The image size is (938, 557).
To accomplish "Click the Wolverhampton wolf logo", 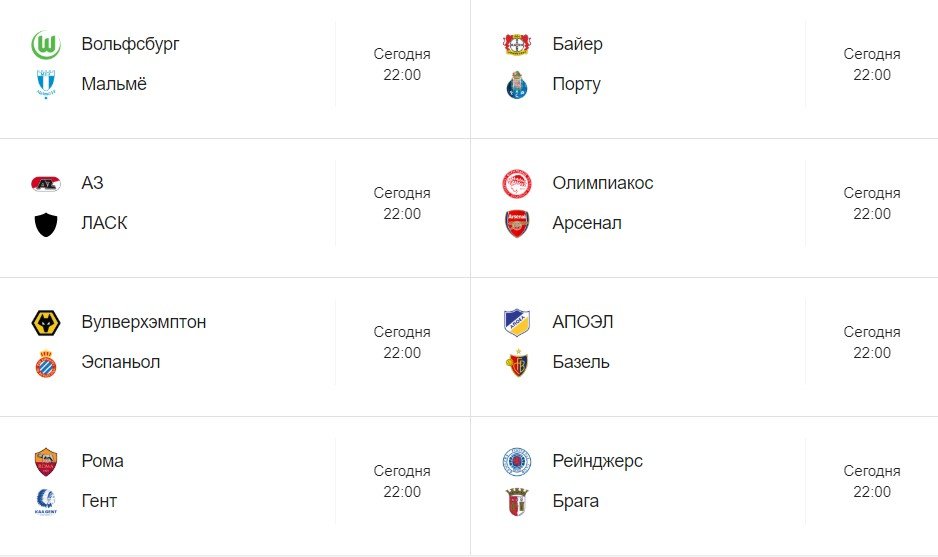I will click(x=46, y=323).
